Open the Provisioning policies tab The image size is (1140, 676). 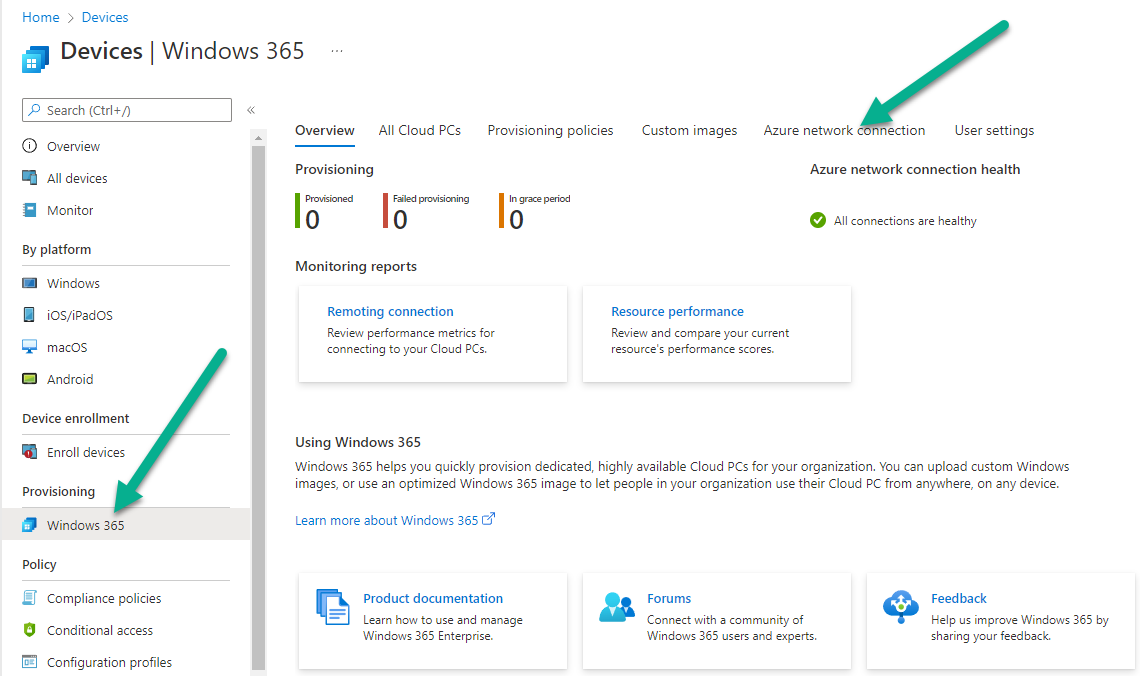click(550, 130)
